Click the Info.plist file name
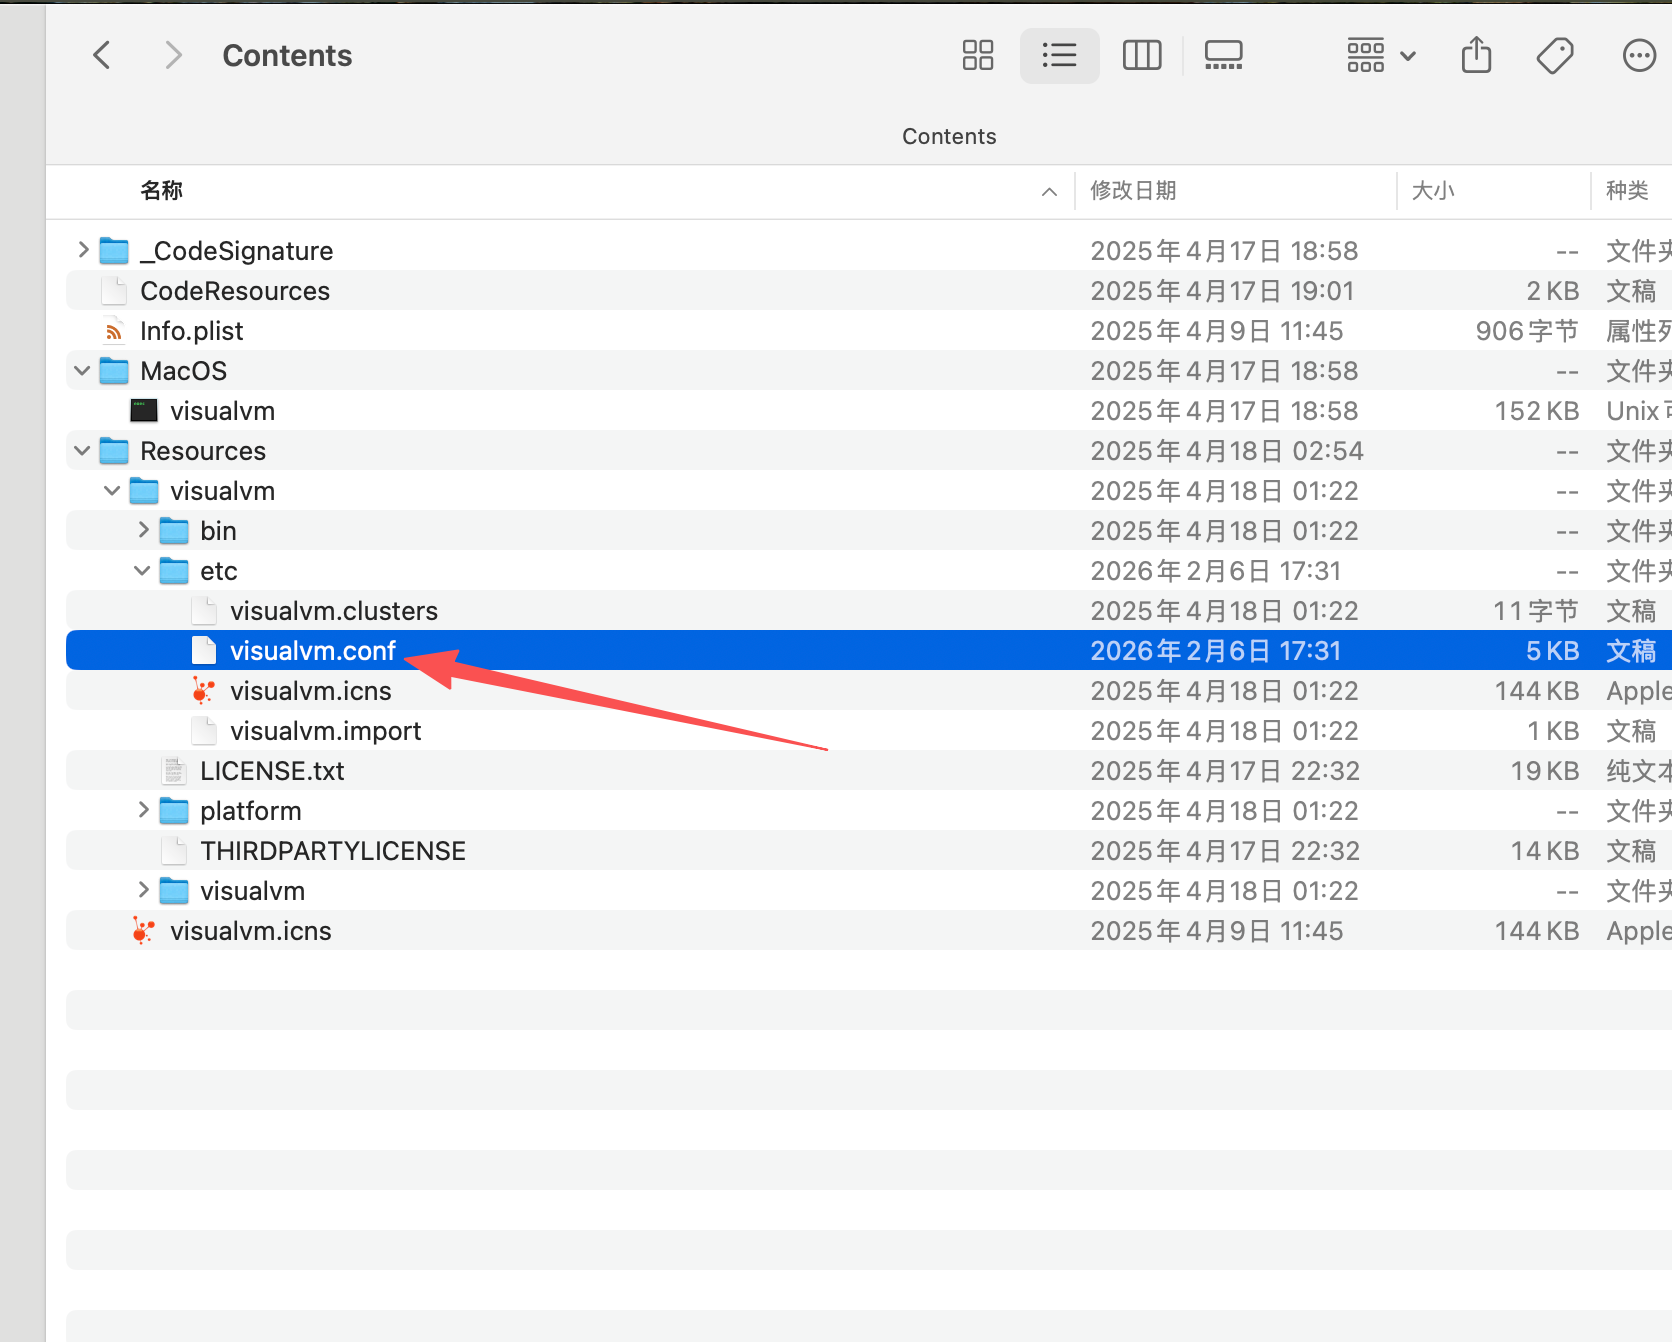The image size is (1672, 1342). pyautogui.click(x=192, y=331)
